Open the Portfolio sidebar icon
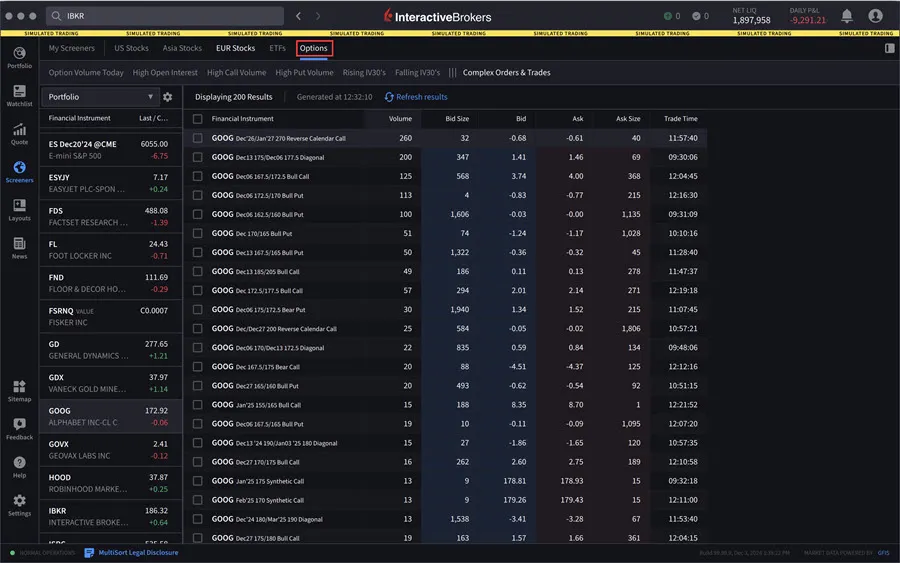 [20, 53]
